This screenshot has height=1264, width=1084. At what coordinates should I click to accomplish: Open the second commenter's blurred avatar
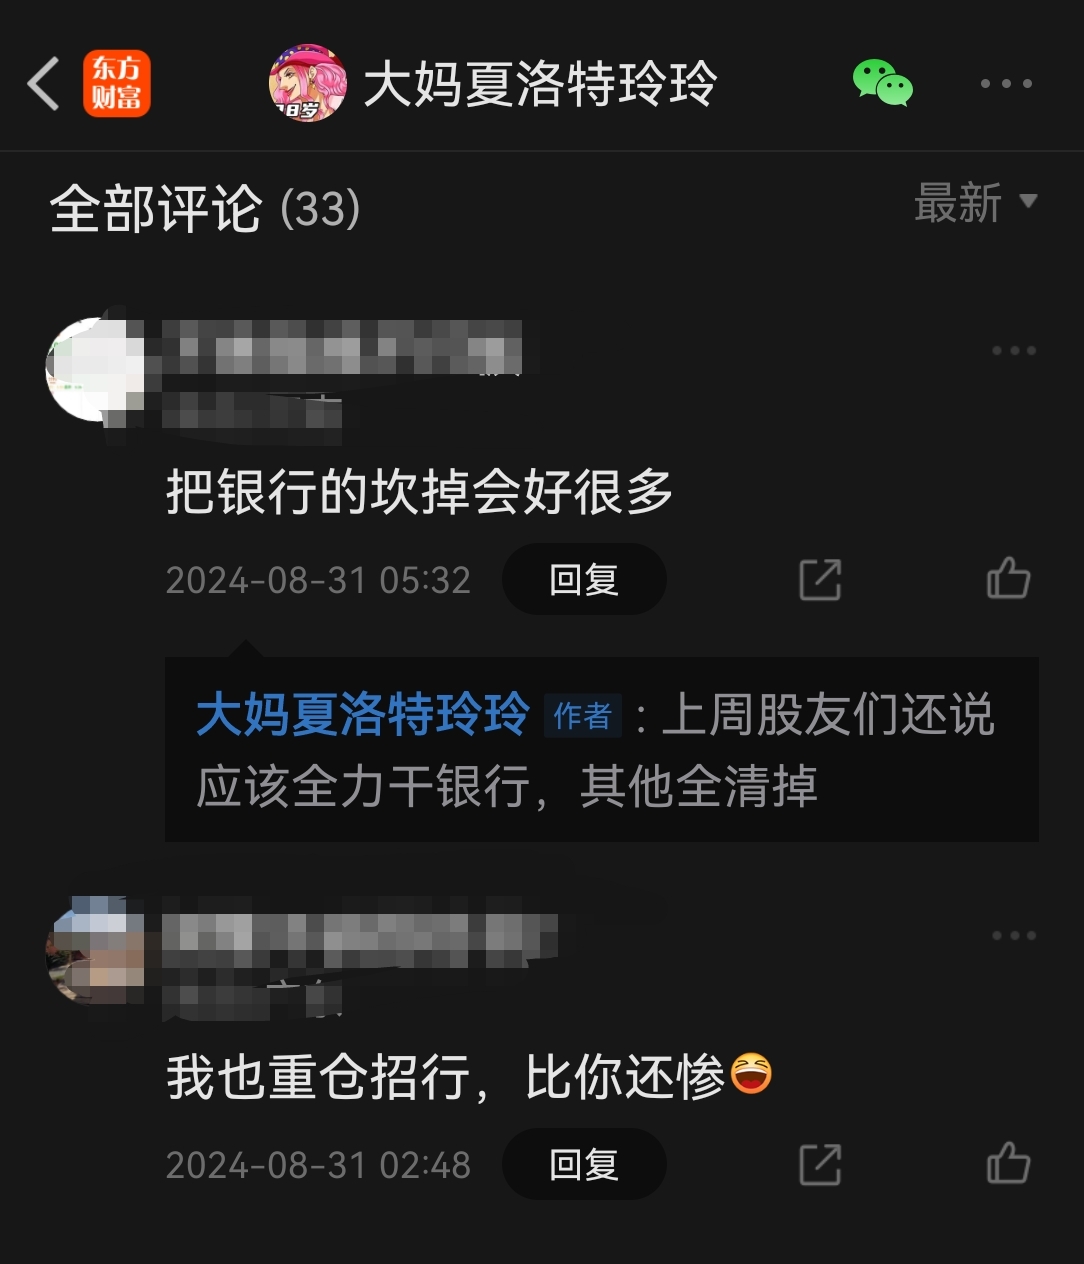coord(95,950)
